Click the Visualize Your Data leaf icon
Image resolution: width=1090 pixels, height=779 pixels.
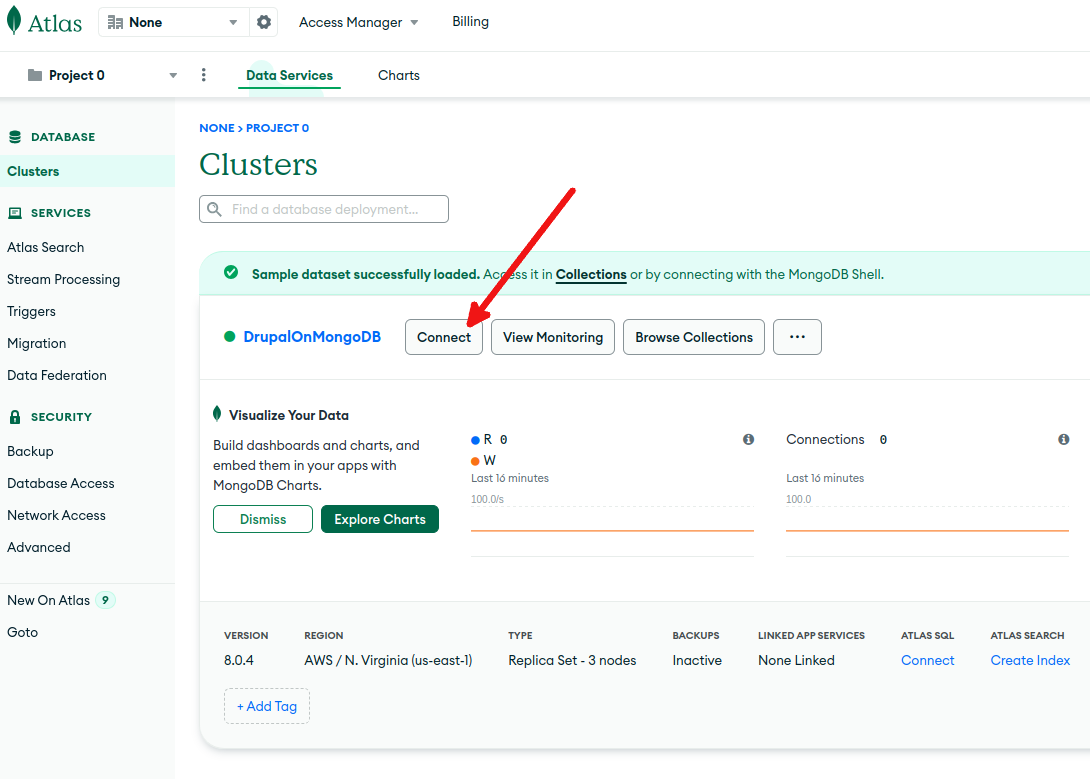tap(217, 414)
